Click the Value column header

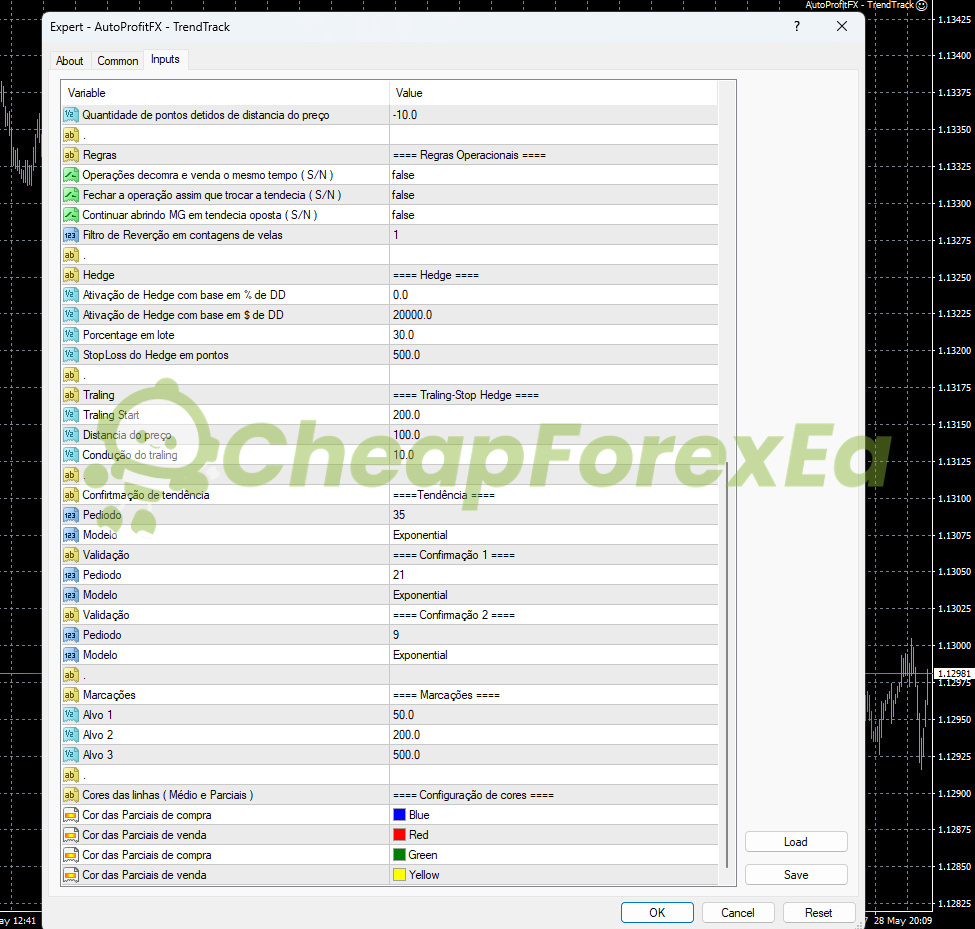[x=553, y=93]
